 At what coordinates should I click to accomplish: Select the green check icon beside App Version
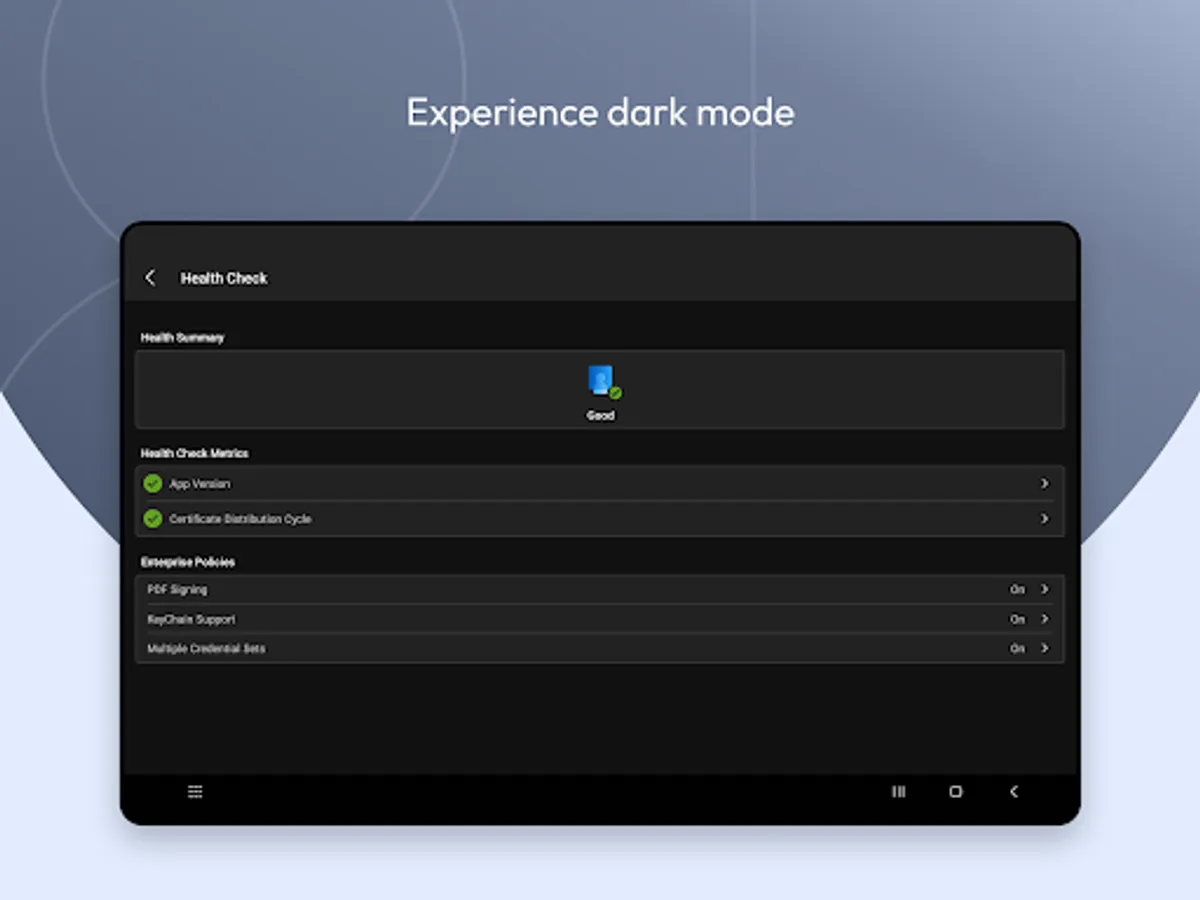tap(152, 484)
